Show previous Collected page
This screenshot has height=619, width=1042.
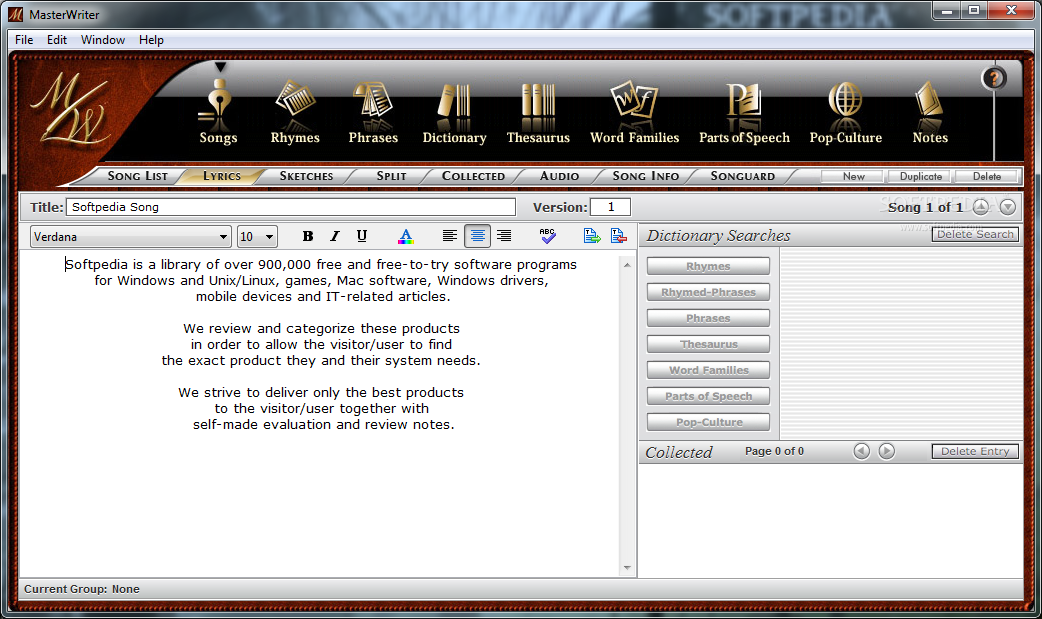861,451
